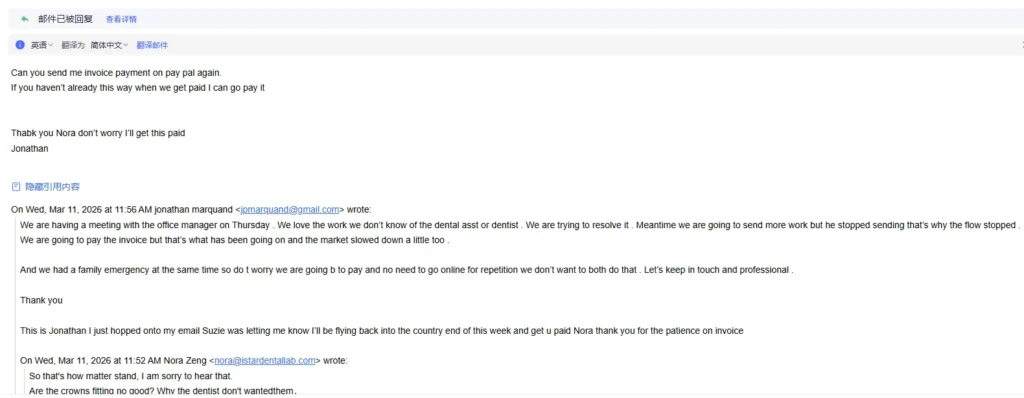Click the line starting 'Can you send me invoice'
Image resolution: width=1024 pixels, height=398 pixels.
(112, 73)
